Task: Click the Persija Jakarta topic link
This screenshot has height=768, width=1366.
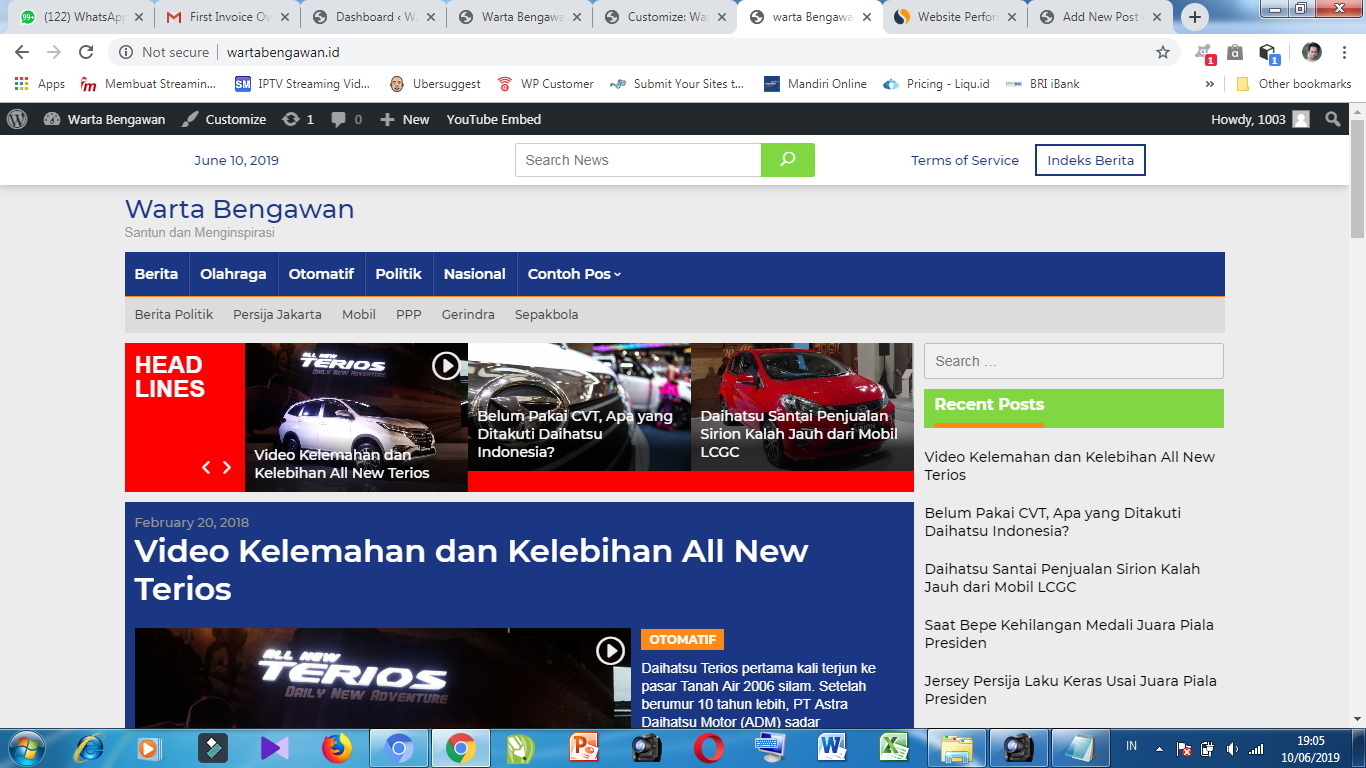Action: point(277,314)
